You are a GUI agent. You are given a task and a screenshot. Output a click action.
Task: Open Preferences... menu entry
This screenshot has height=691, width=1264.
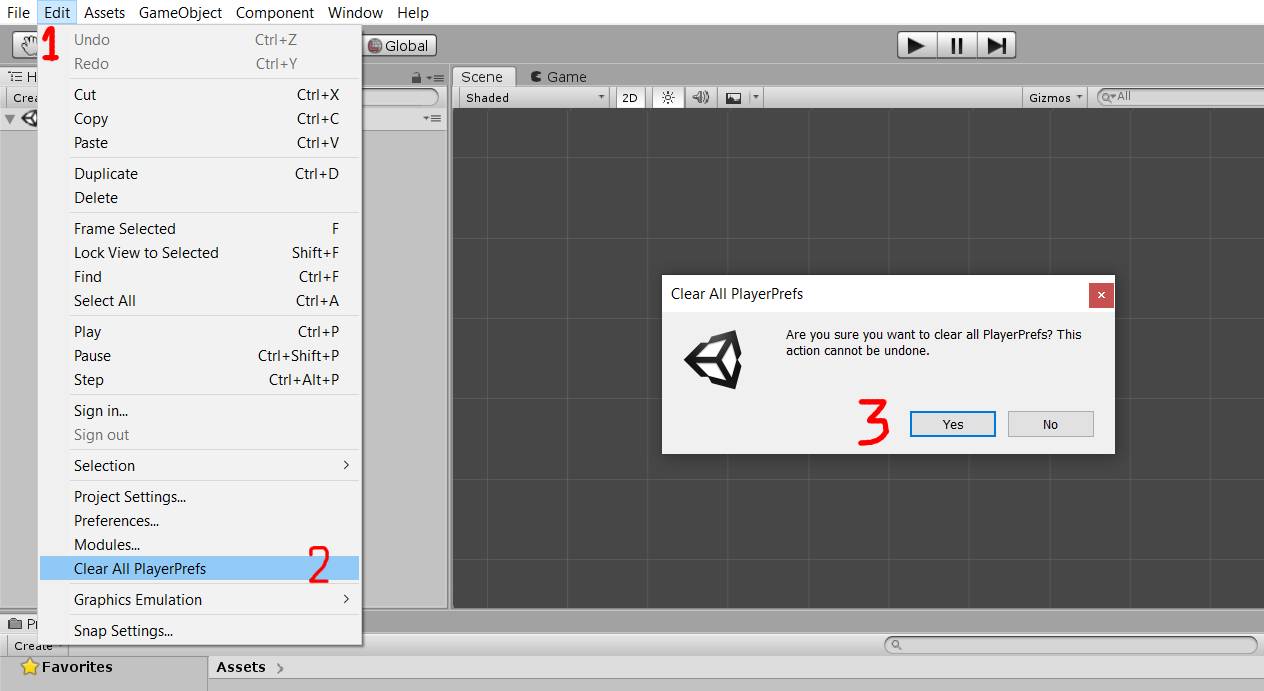click(x=199, y=520)
